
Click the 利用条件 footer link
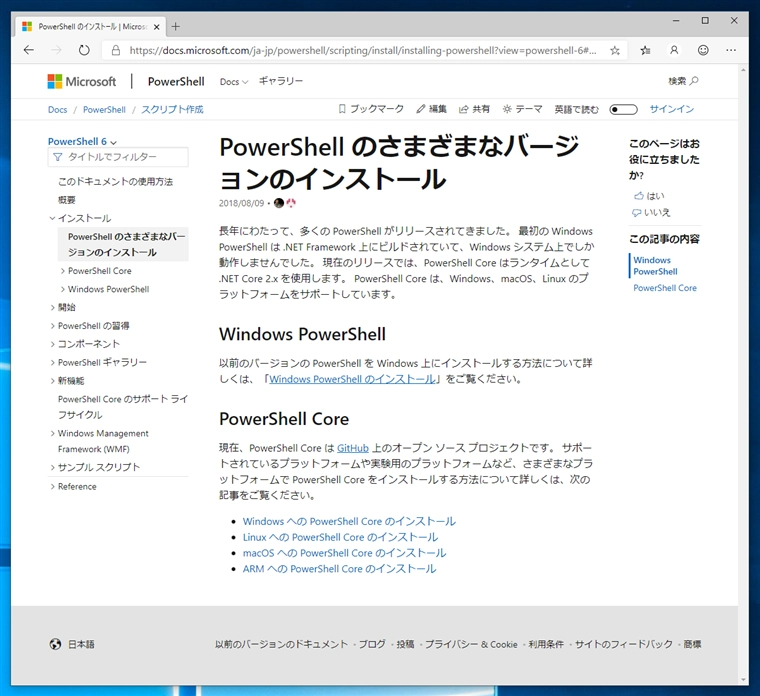(x=546, y=644)
